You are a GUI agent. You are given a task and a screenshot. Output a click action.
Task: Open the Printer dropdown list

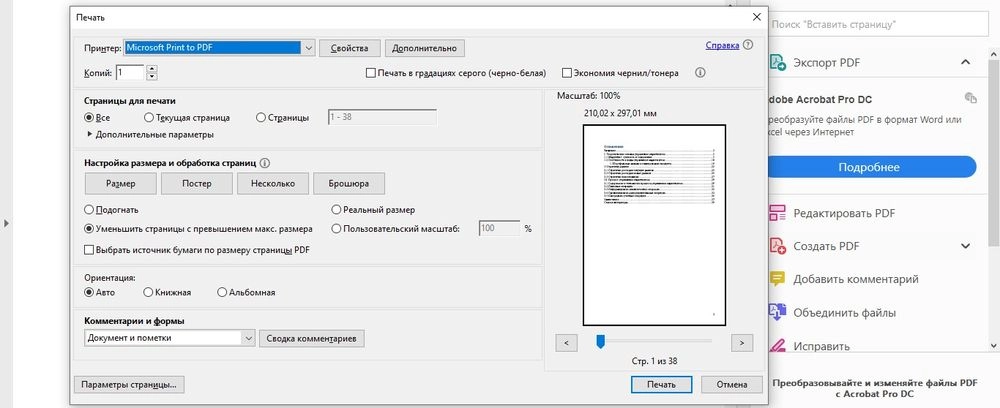pyautogui.click(x=308, y=48)
